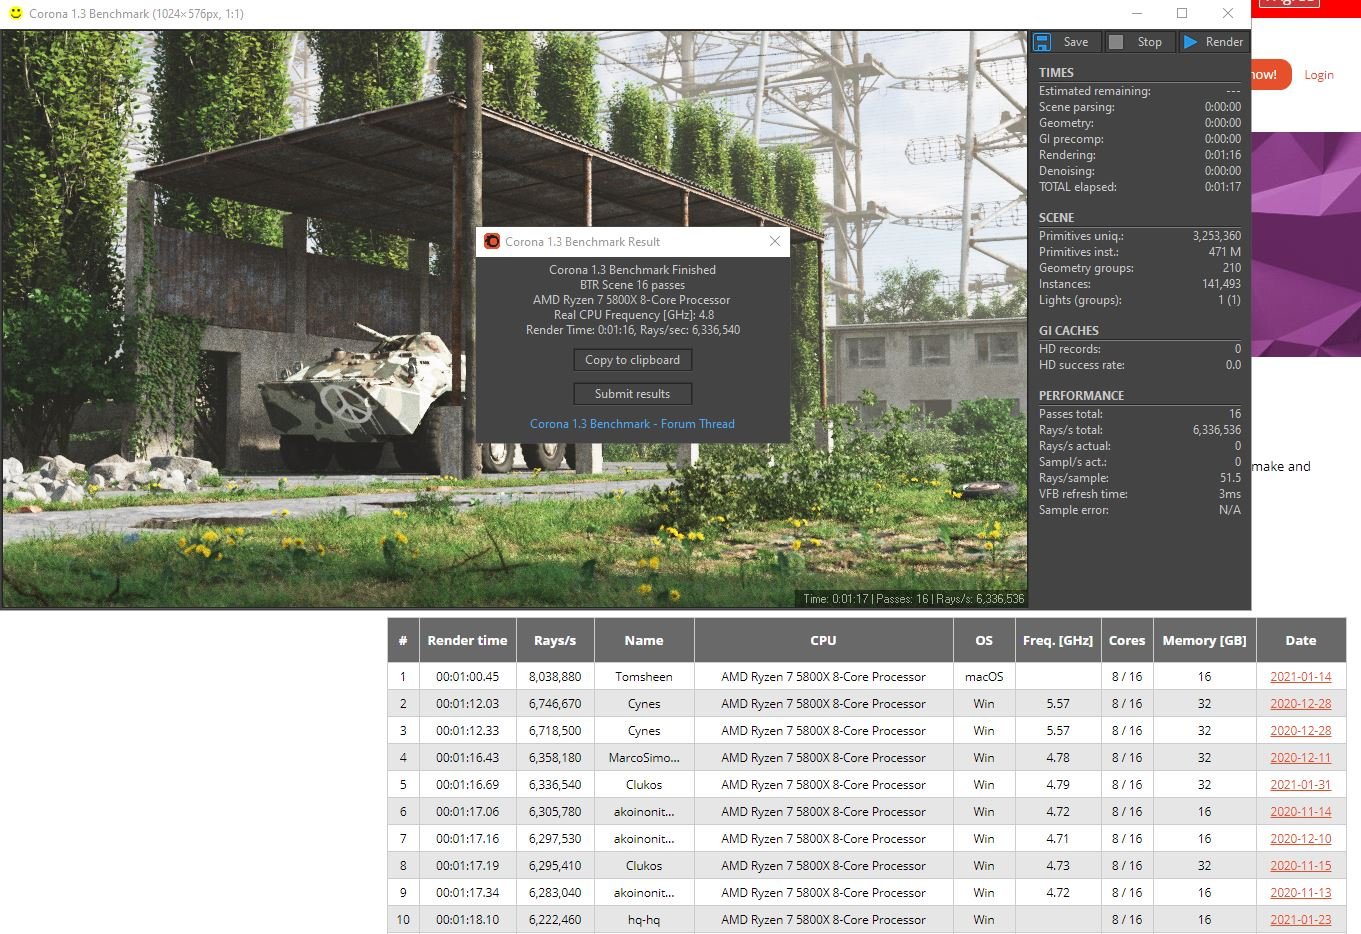Click the CPU column header
Screen dimensions: 1361x934
point(823,640)
